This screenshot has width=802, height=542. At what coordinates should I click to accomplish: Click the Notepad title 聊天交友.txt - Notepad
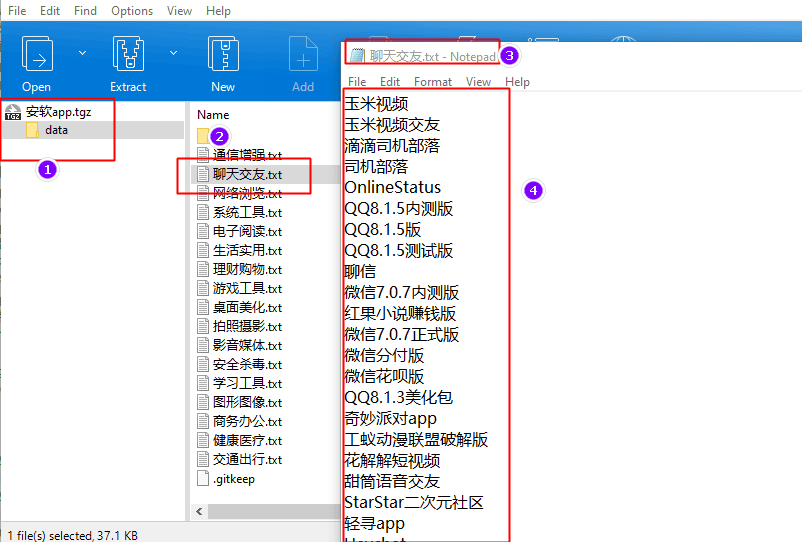coord(432,56)
